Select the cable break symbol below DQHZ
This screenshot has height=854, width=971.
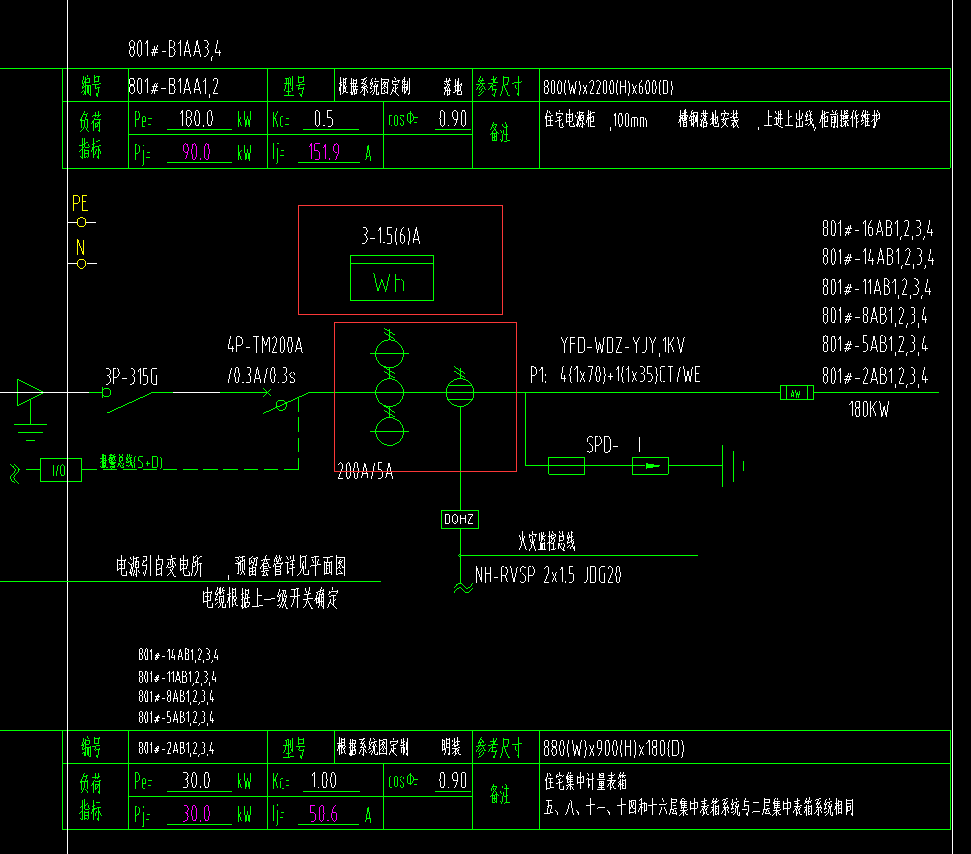[x=463, y=587]
